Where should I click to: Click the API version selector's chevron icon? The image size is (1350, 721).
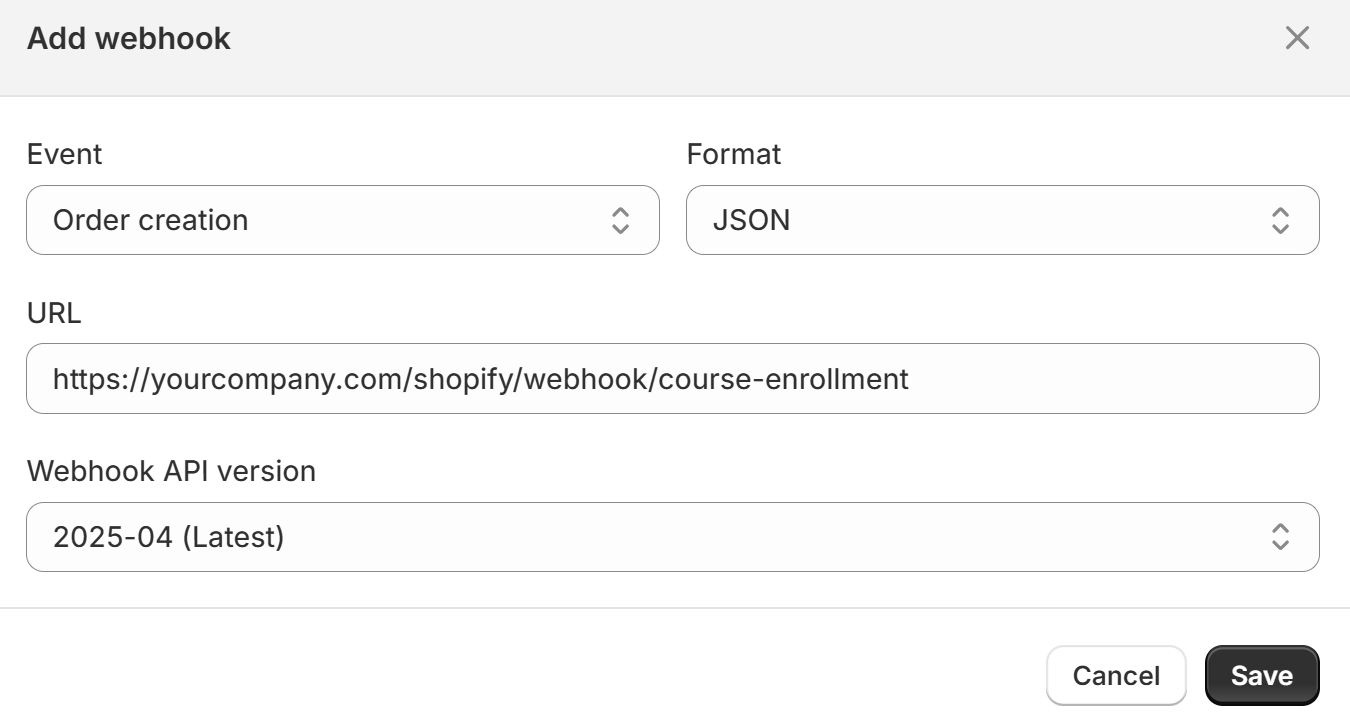[1280, 537]
